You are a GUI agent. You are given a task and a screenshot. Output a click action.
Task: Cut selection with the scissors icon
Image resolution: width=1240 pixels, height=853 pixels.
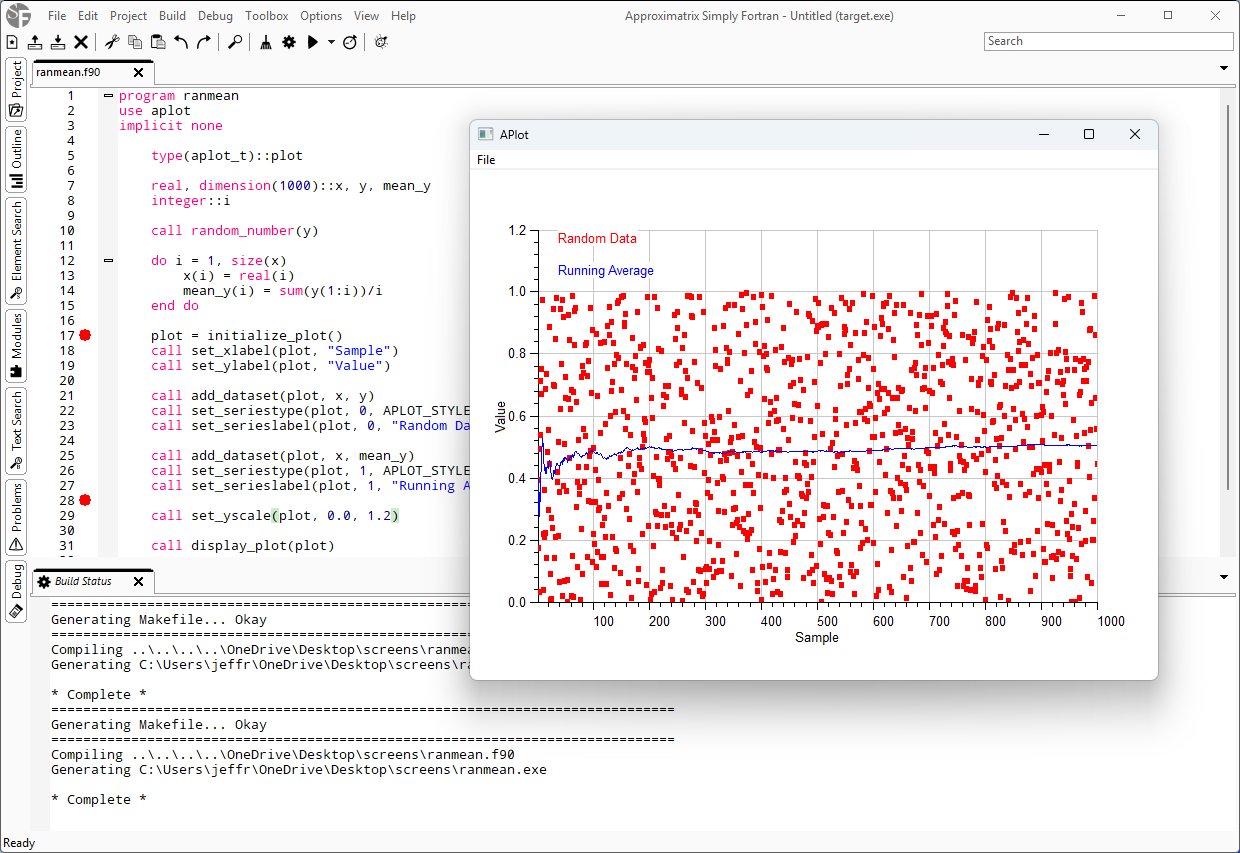112,42
